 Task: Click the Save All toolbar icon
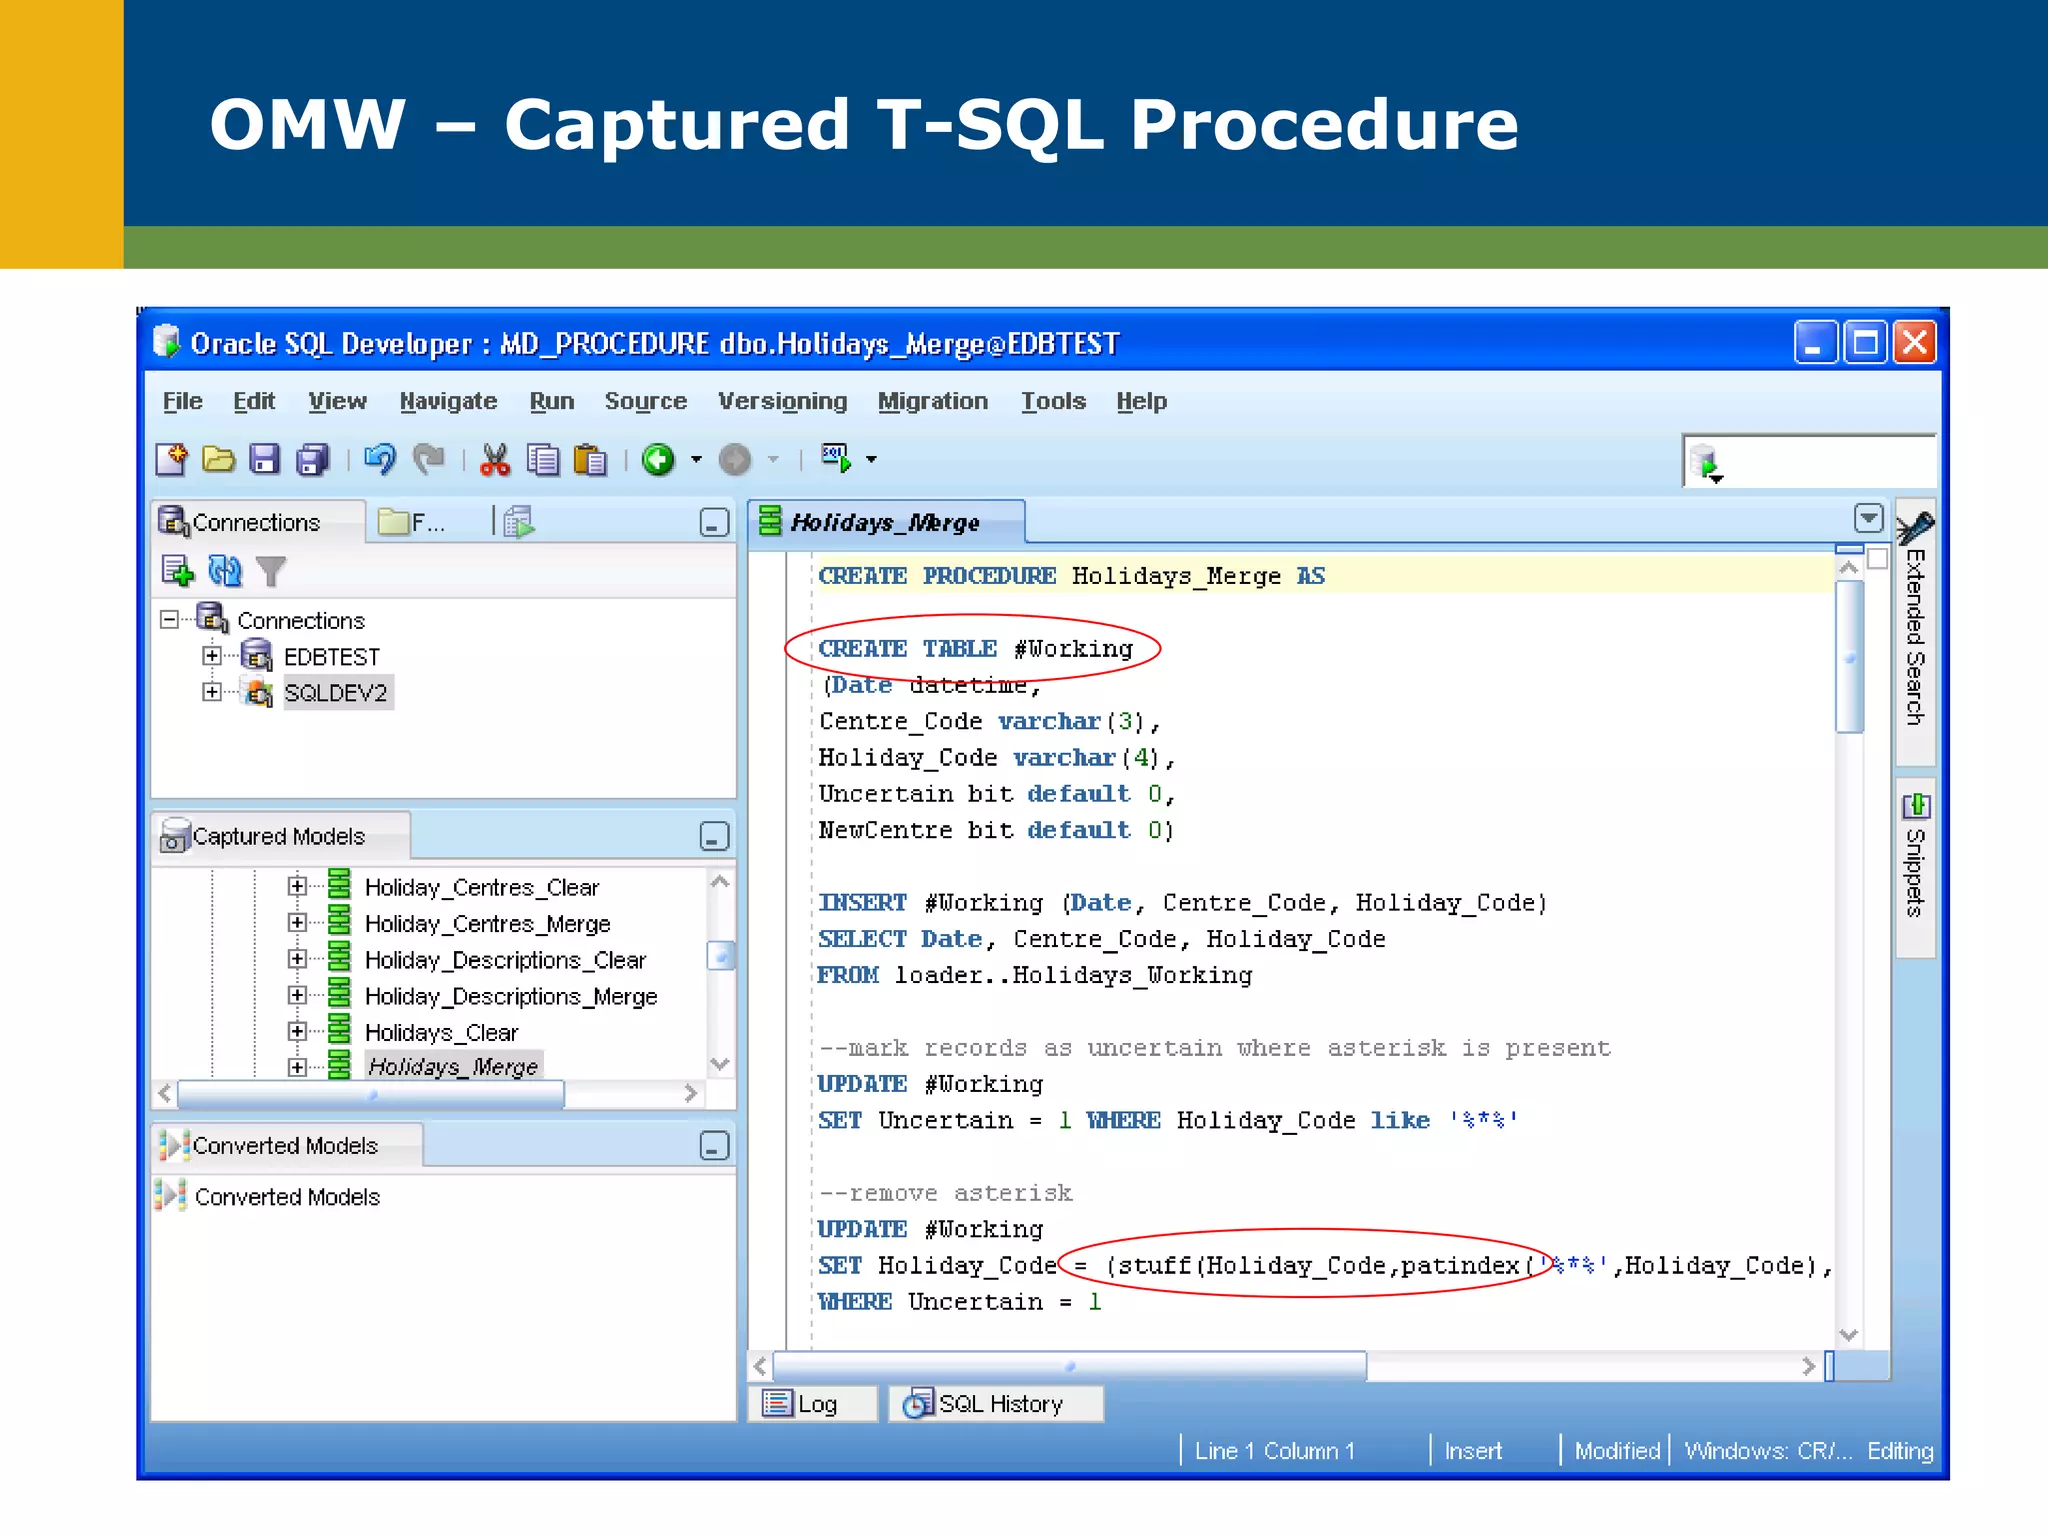(313, 460)
